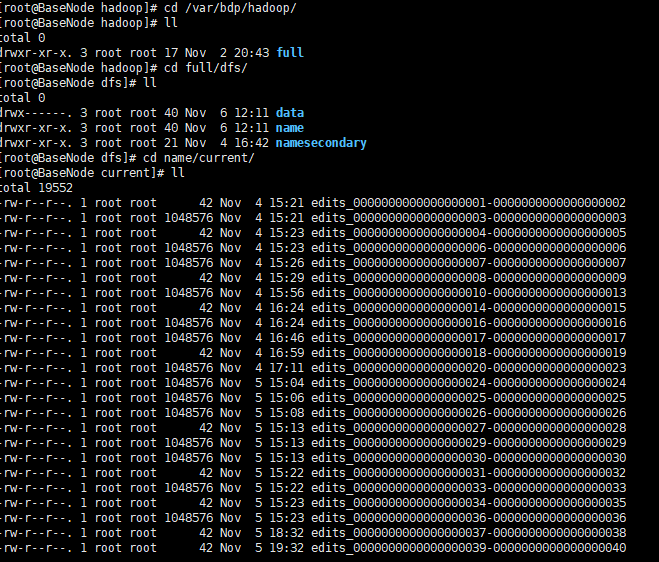Click the 15:04 timestamp

(x=287, y=383)
